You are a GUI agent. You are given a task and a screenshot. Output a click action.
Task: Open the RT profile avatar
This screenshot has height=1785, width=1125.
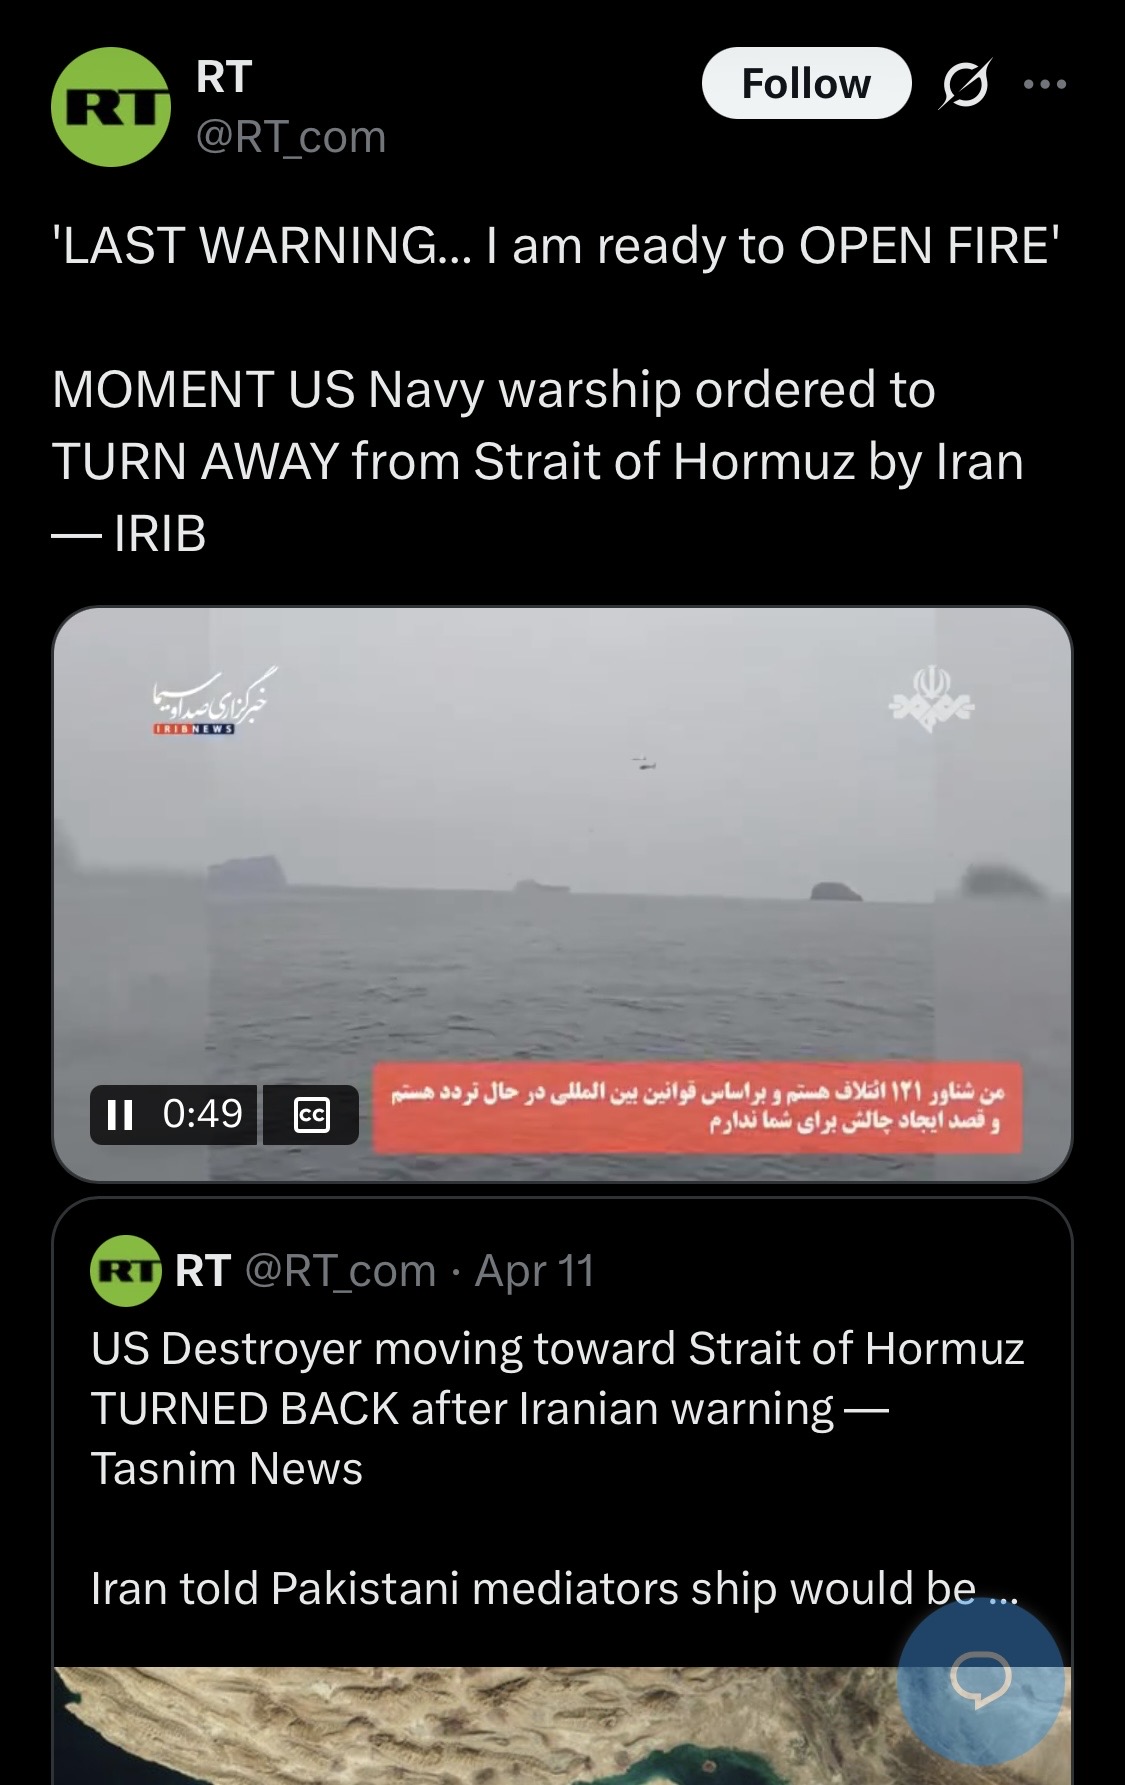pos(110,106)
